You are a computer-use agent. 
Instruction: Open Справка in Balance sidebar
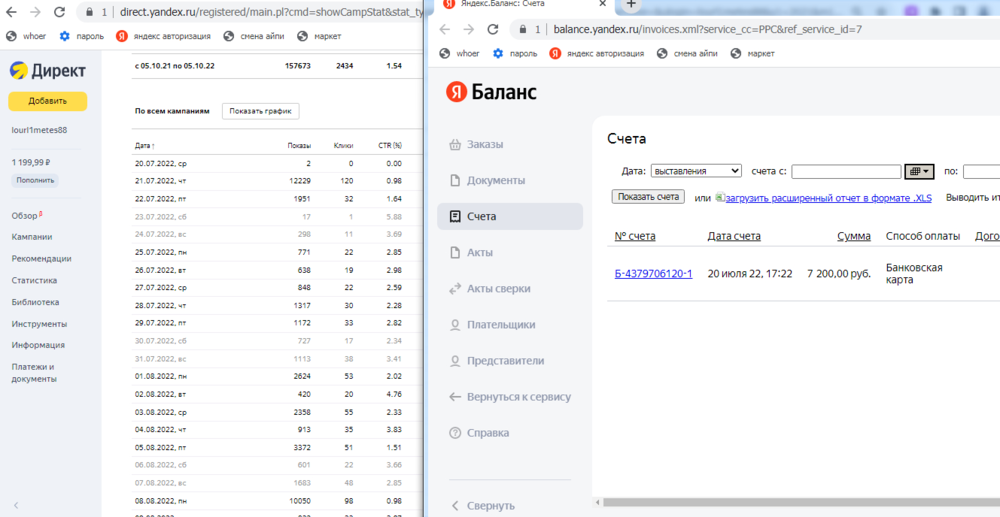tap(479, 433)
